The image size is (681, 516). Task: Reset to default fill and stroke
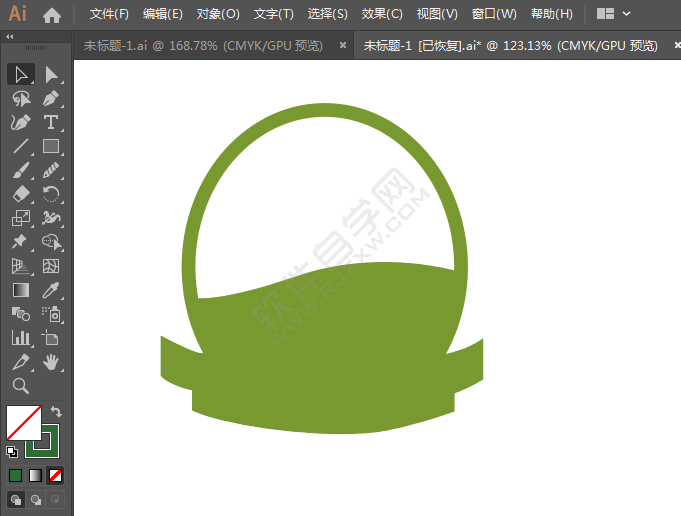pyautogui.click(x=12, y=452)
